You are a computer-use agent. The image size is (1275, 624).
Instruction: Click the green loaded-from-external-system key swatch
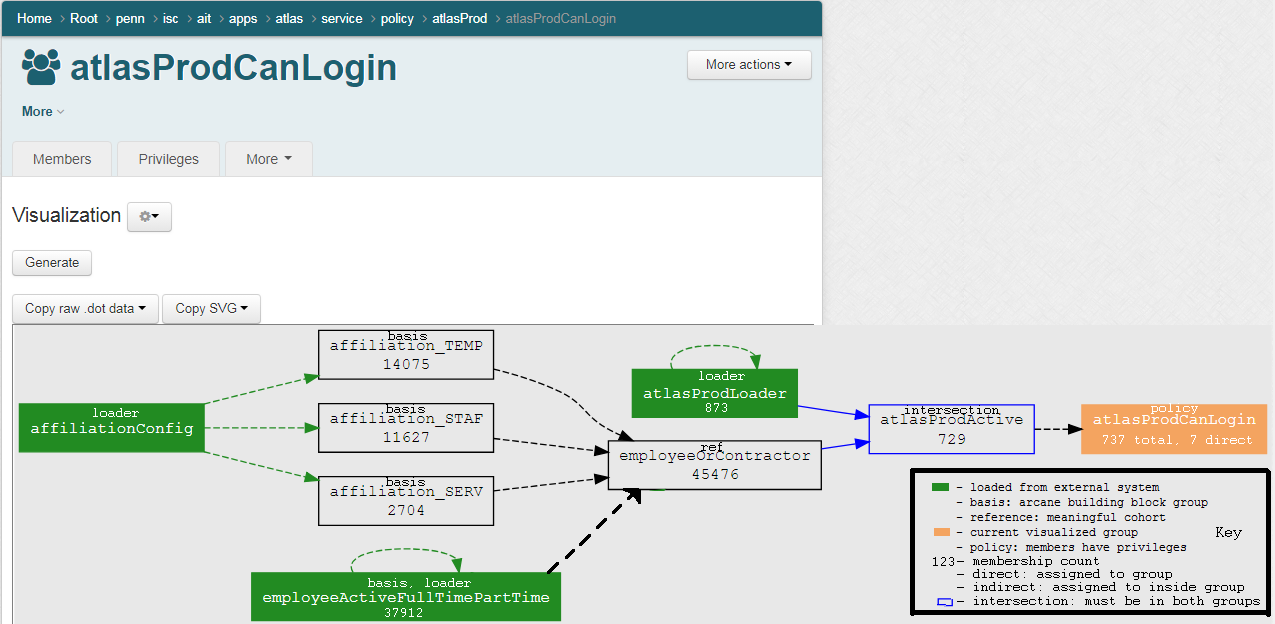tap(940, 487)
